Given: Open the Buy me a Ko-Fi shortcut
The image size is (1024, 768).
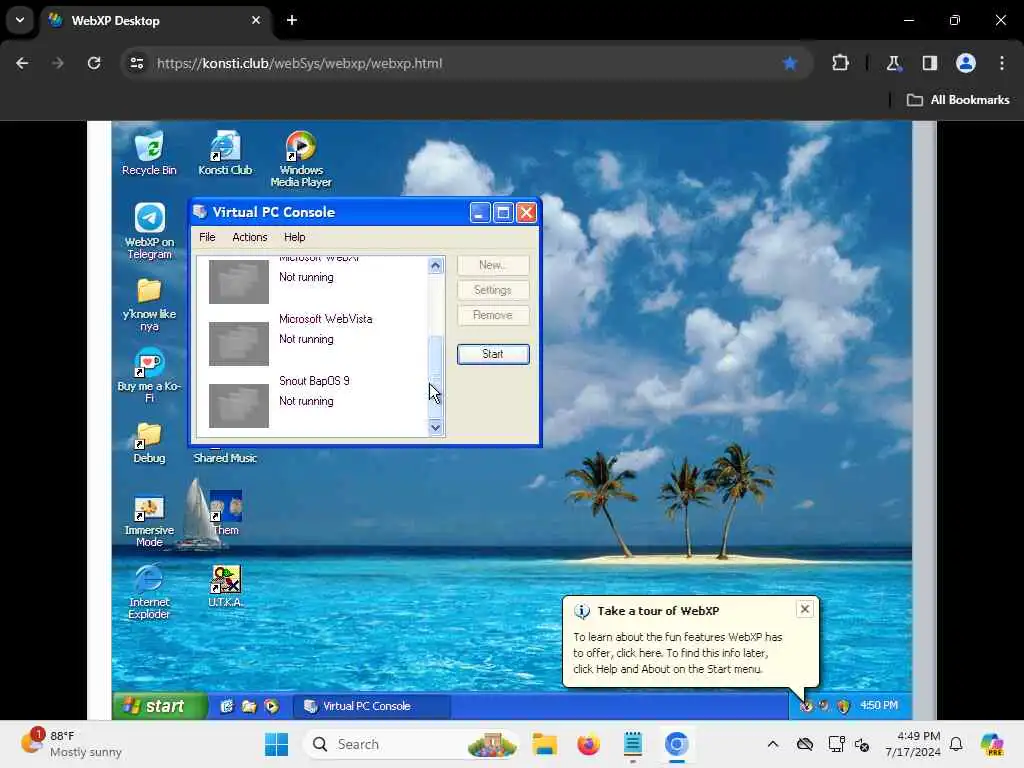Looking at the screenshot, I should 149,375.
